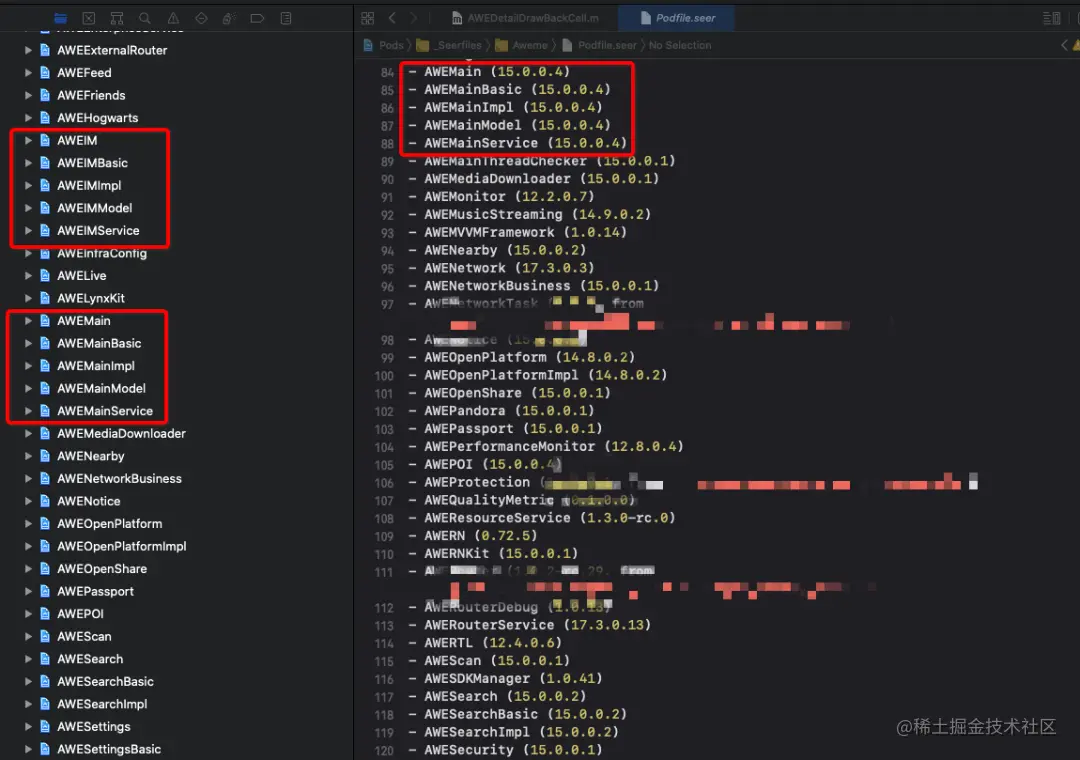Image resolution: width=1080 pixels, height=760 pixels.
Task: Select AWESearchImpl in the navigator
Action: 102,704
